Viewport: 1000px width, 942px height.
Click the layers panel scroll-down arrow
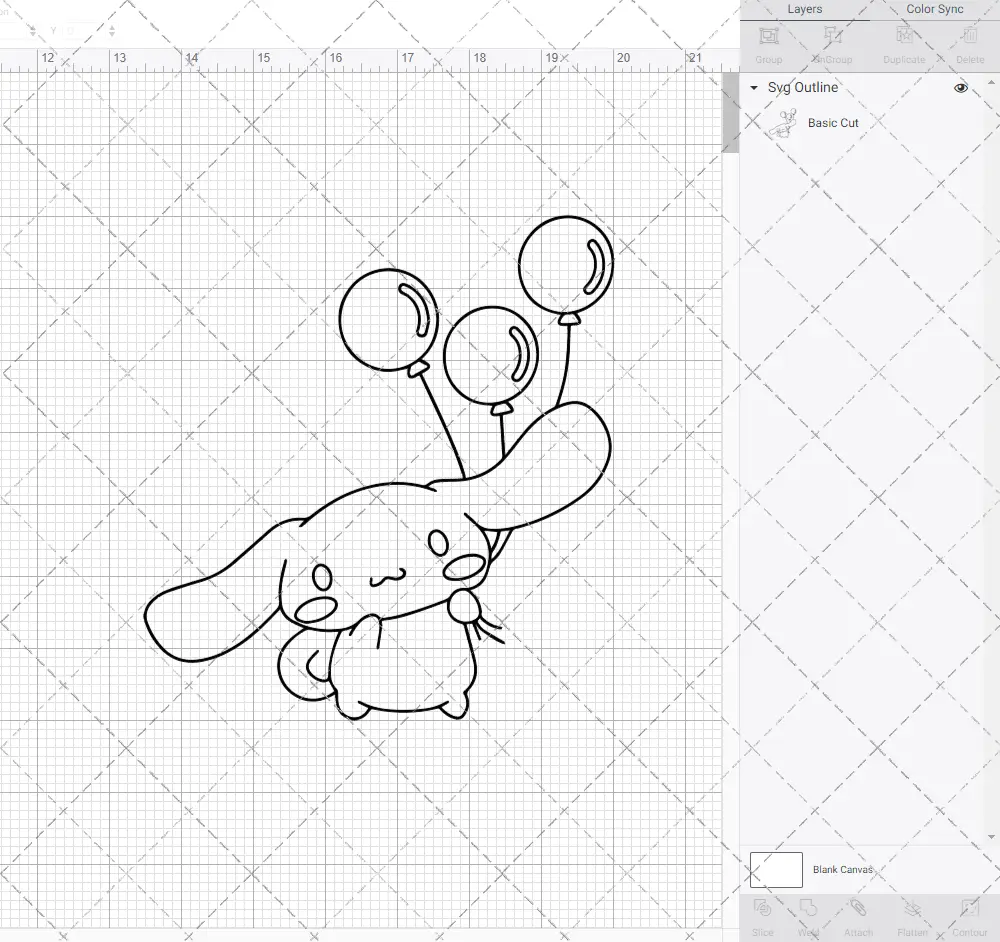[x=990, y=837]
